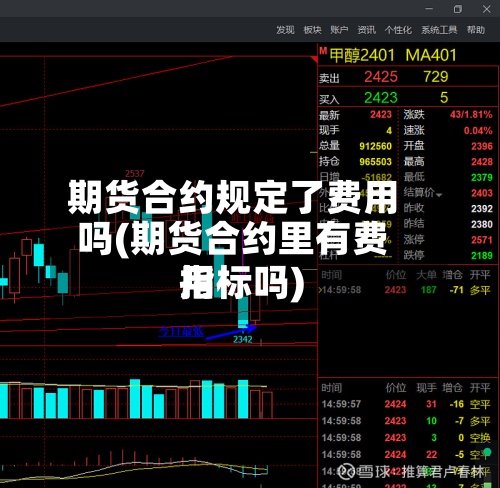This screenshot has width=500, height=488.
Task: Click the 昨收 value 2392
Action: (x=482, y=209)
